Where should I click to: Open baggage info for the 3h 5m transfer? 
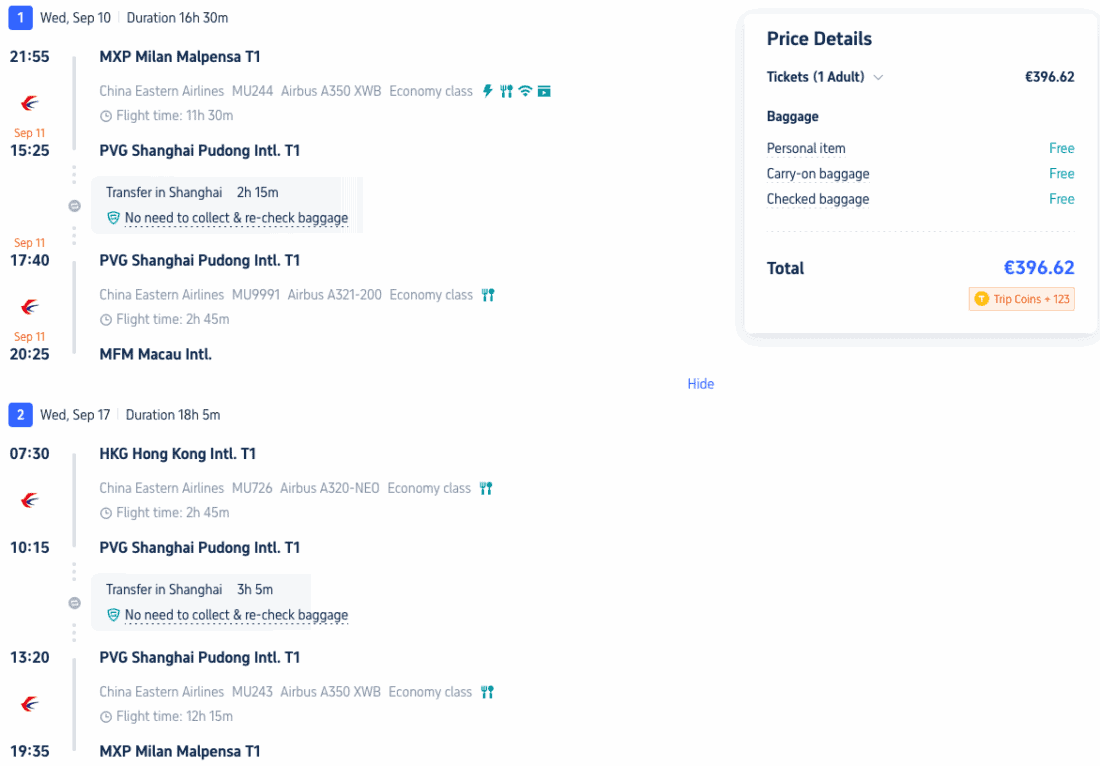pyautogui.click(x=236, y=615)
